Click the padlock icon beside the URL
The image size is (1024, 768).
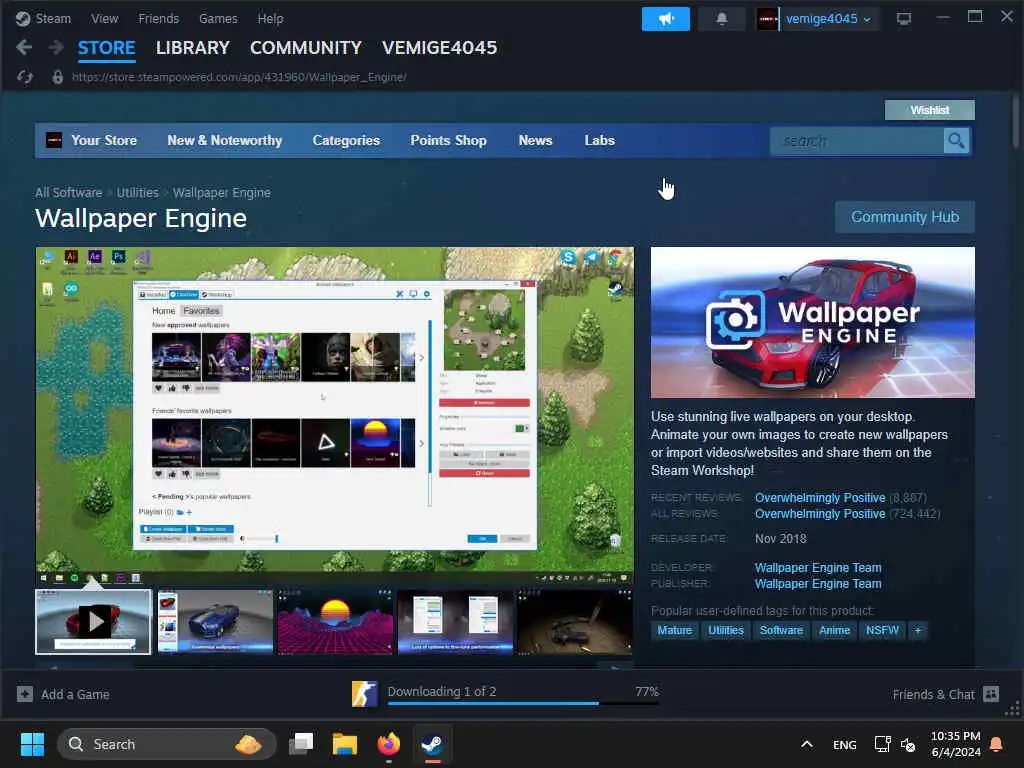(57, 77)
